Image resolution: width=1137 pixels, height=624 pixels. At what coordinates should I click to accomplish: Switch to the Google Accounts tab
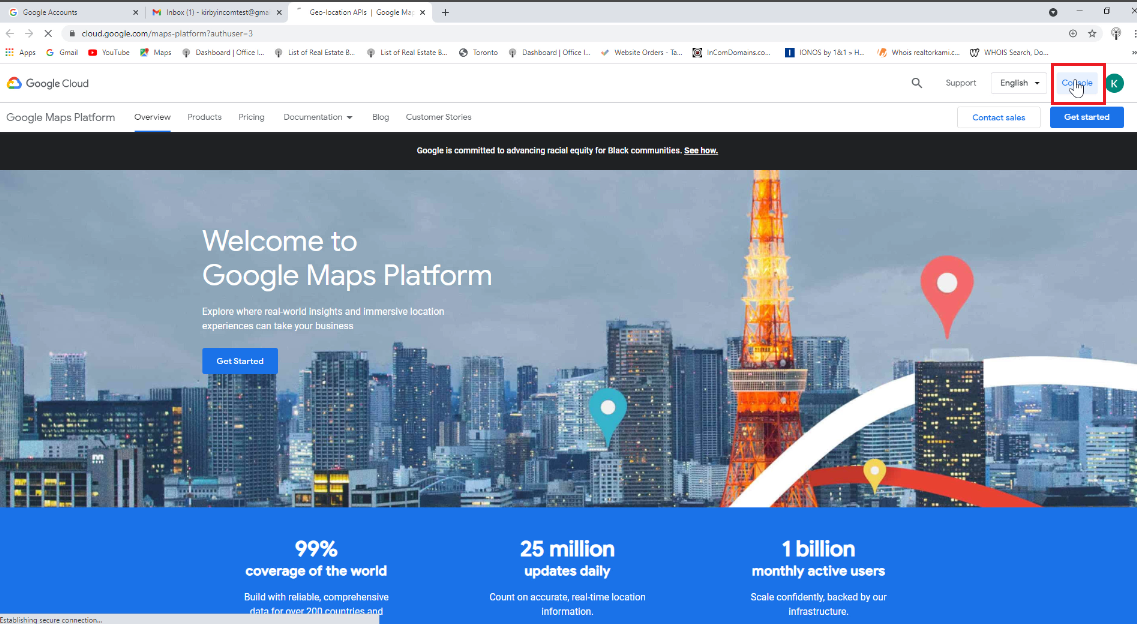(70, 12)
